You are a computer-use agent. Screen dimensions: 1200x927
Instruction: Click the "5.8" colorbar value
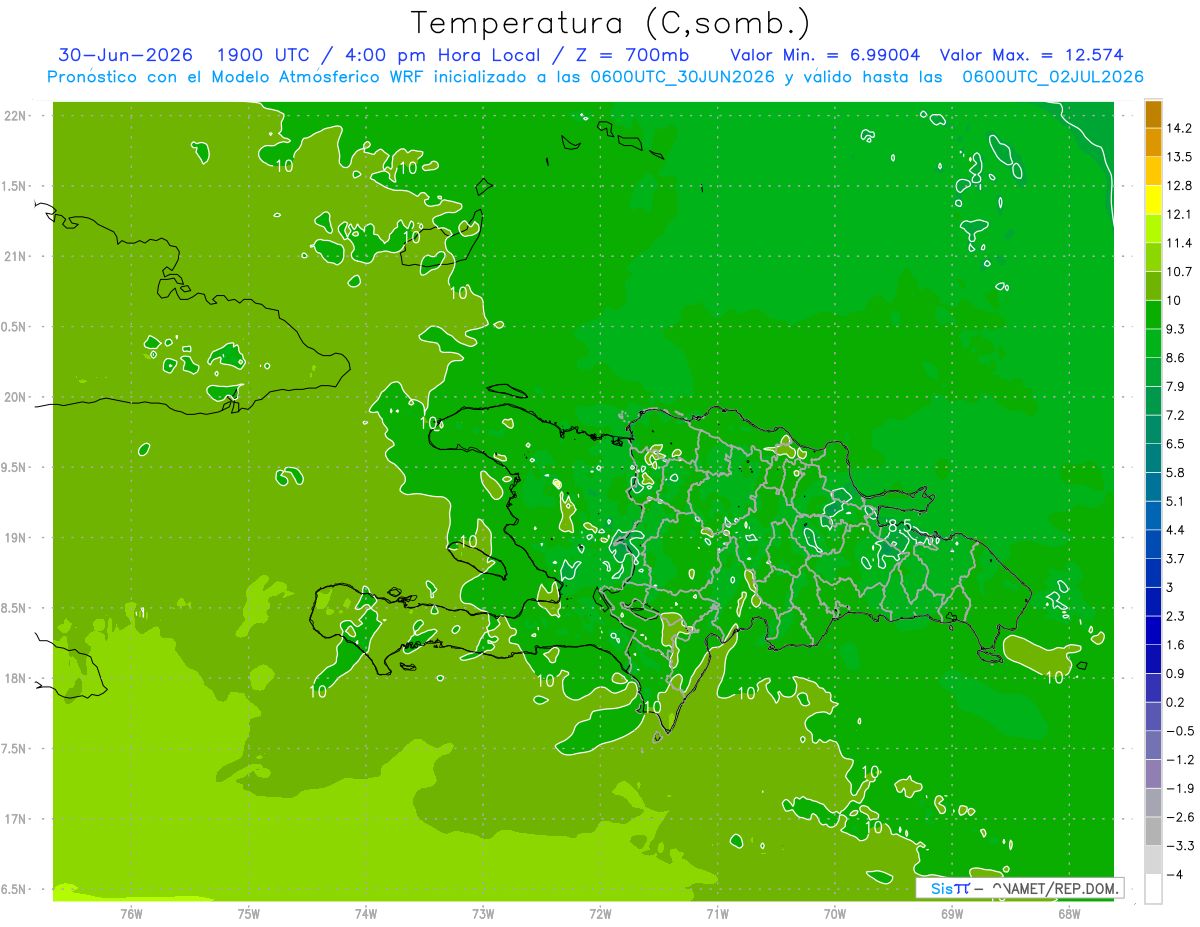[1177, 473]
